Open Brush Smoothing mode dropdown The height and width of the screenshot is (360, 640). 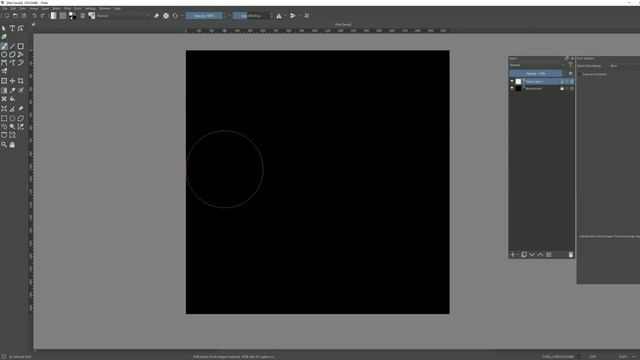(x=624, y=66)
